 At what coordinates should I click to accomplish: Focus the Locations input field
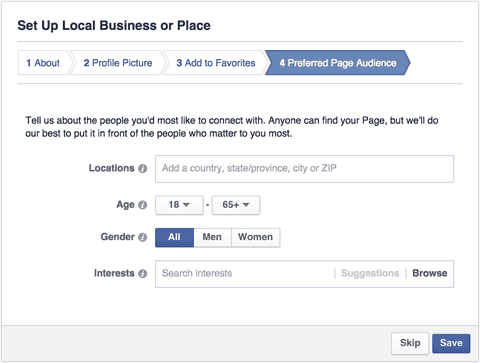coord(304,169)
